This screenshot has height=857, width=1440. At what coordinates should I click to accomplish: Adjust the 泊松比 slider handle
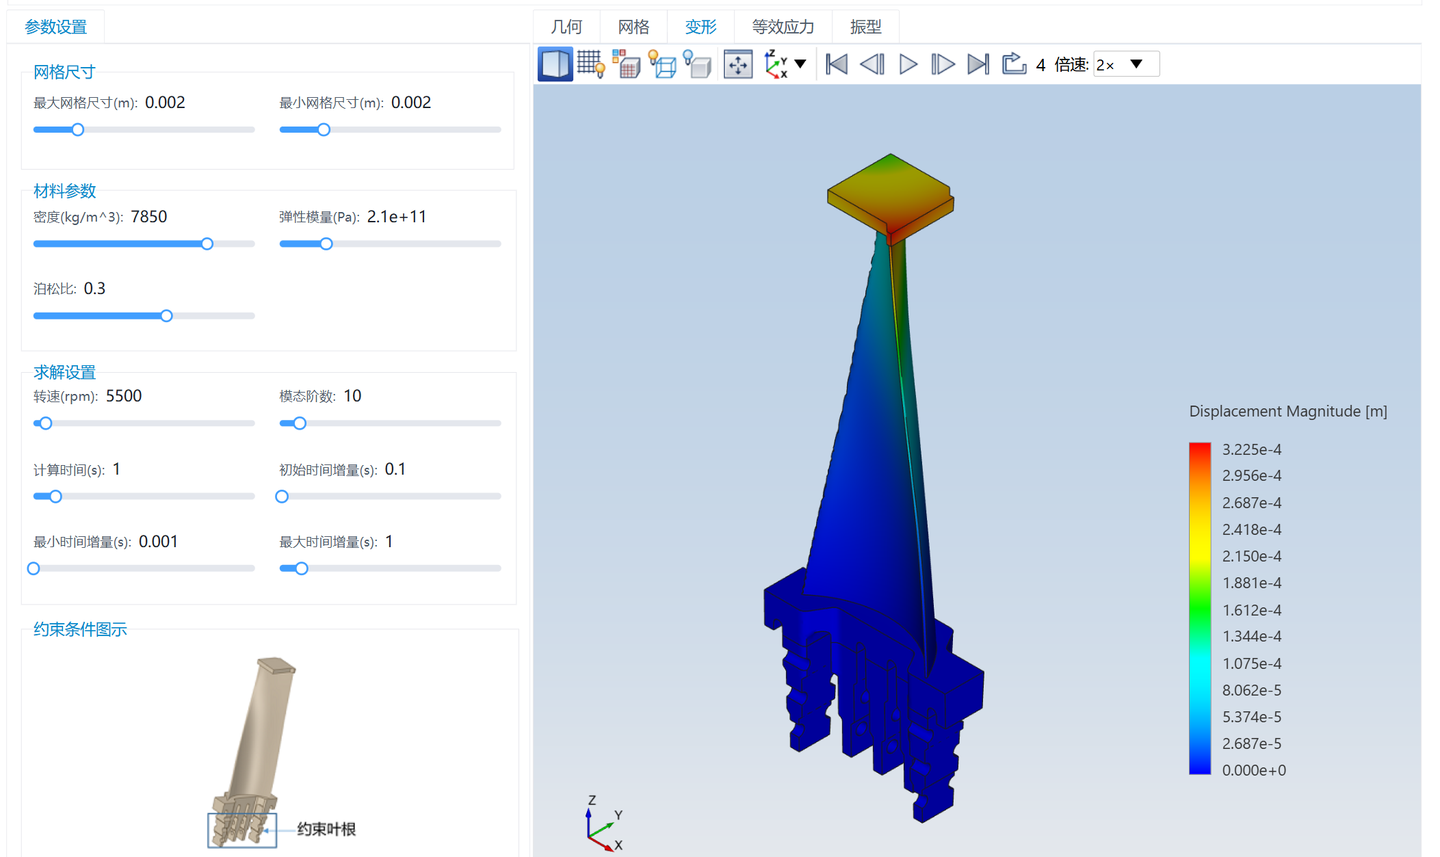coord(167,316)
